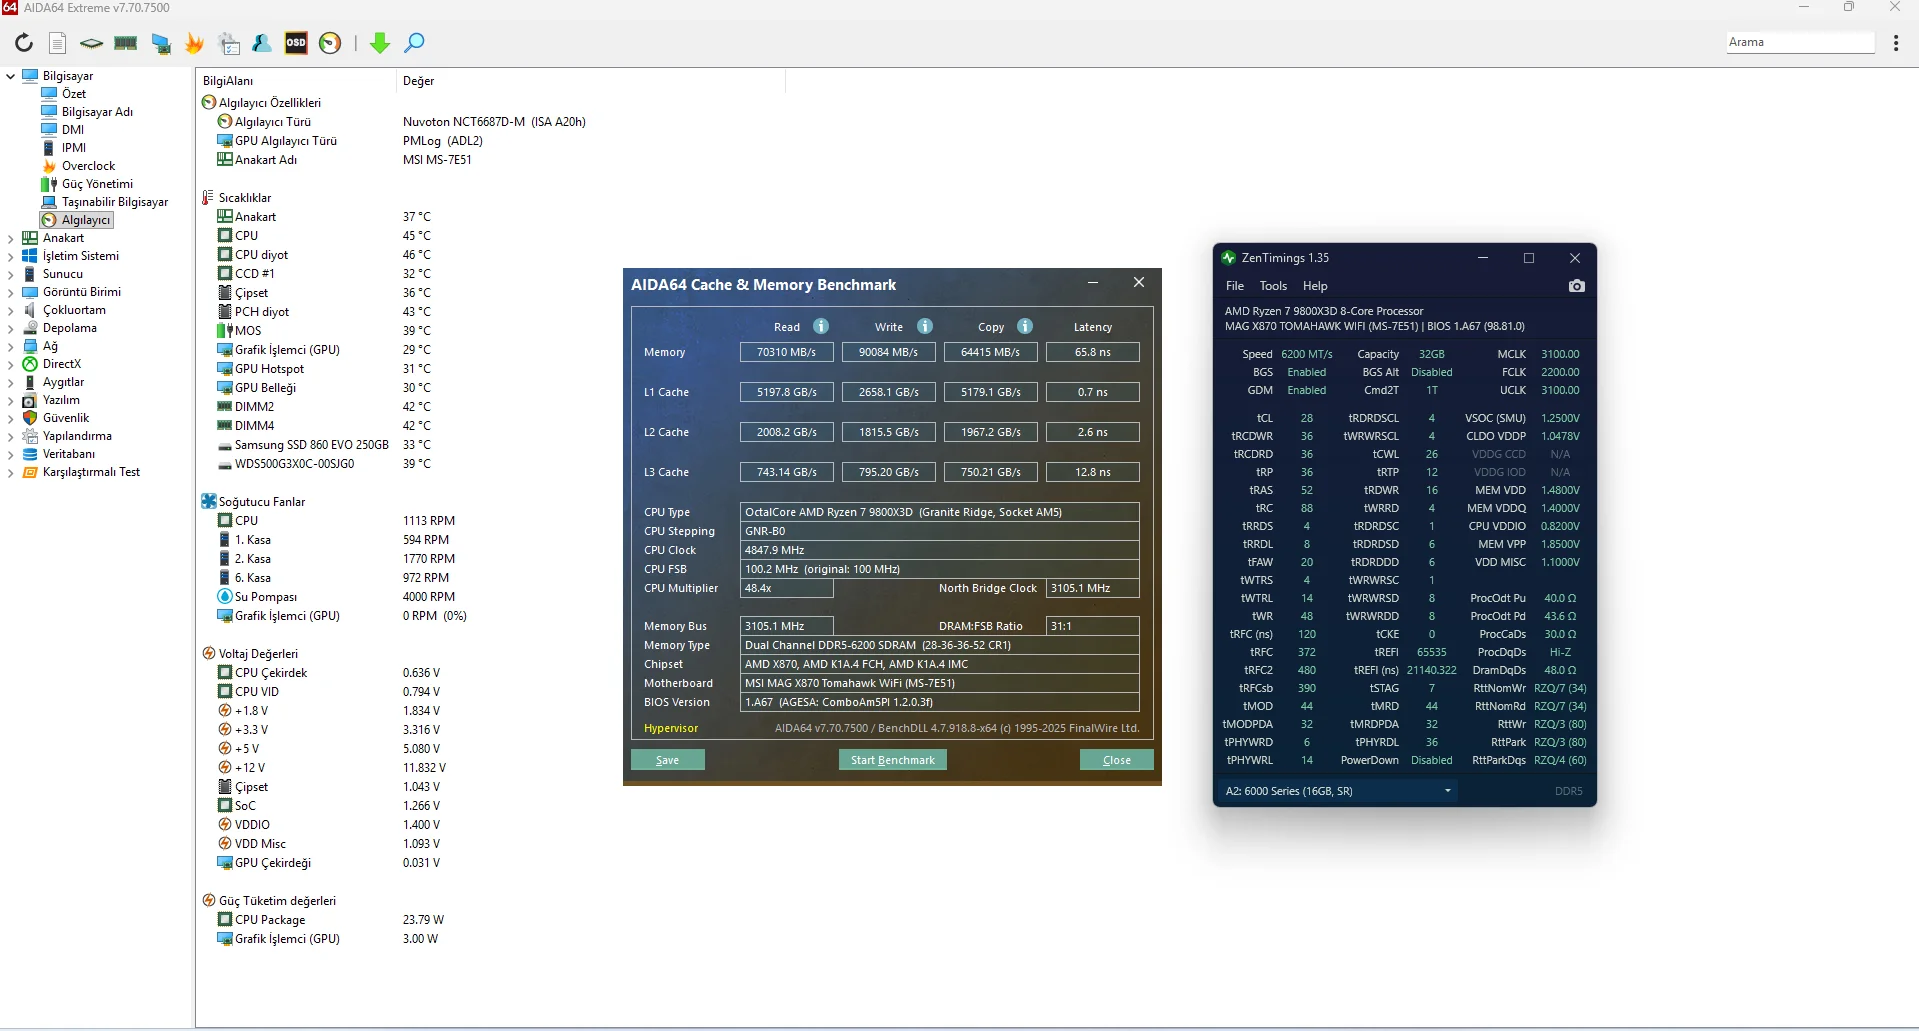Open the Report document icon
The height and width of the screenshot is (1031, 1919).
click(x=58, y=43)
